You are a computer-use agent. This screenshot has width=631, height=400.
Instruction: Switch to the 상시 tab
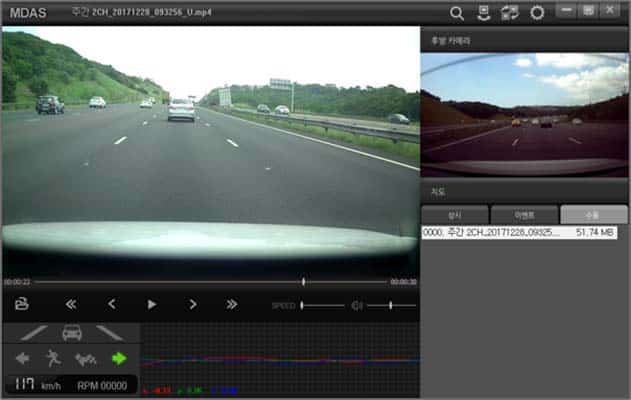[x=454, y=214]
